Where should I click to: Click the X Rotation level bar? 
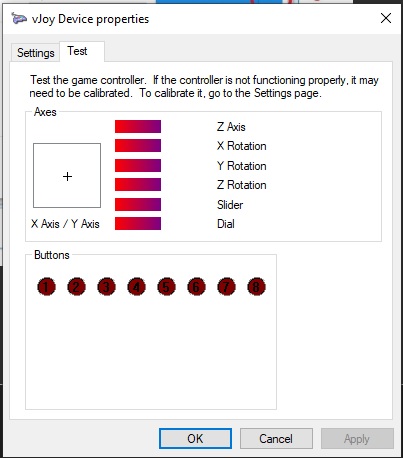pos(138,146)
